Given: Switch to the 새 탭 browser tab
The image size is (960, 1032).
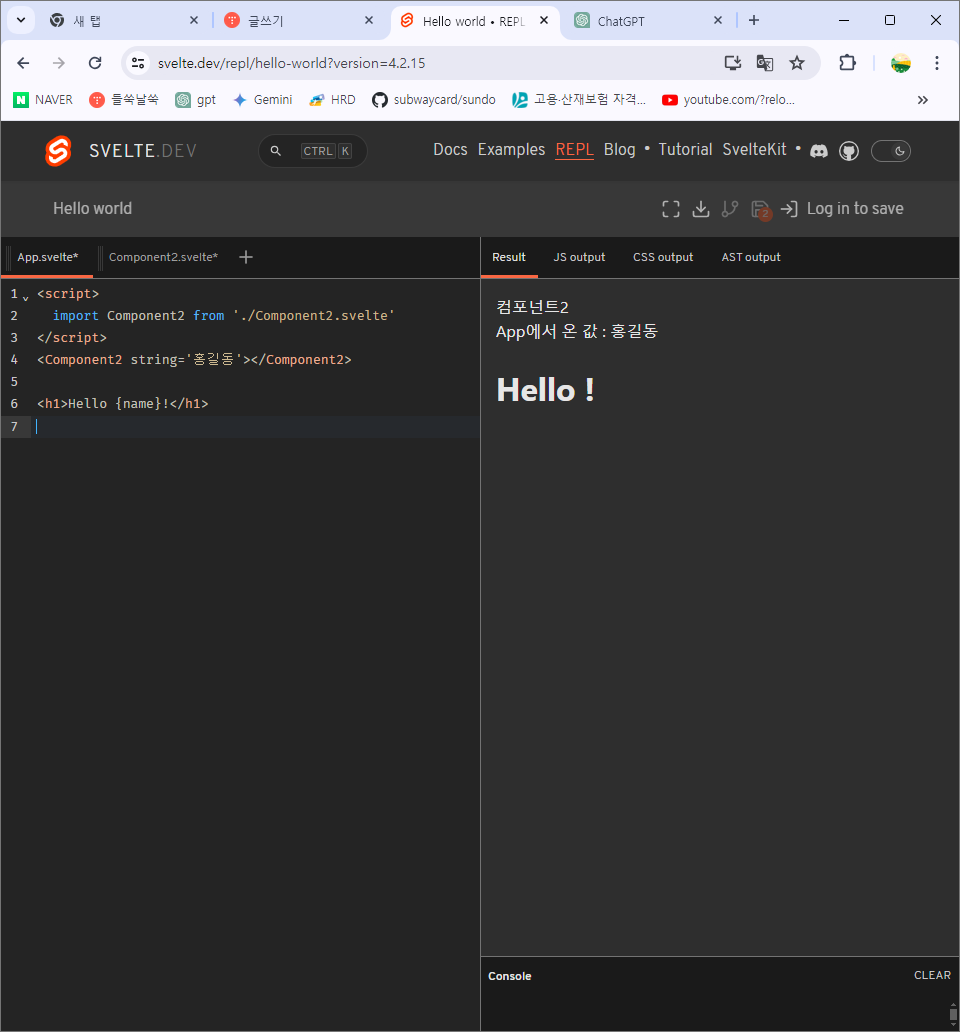Looking at the screenshot, I should [x=125, y=20].
